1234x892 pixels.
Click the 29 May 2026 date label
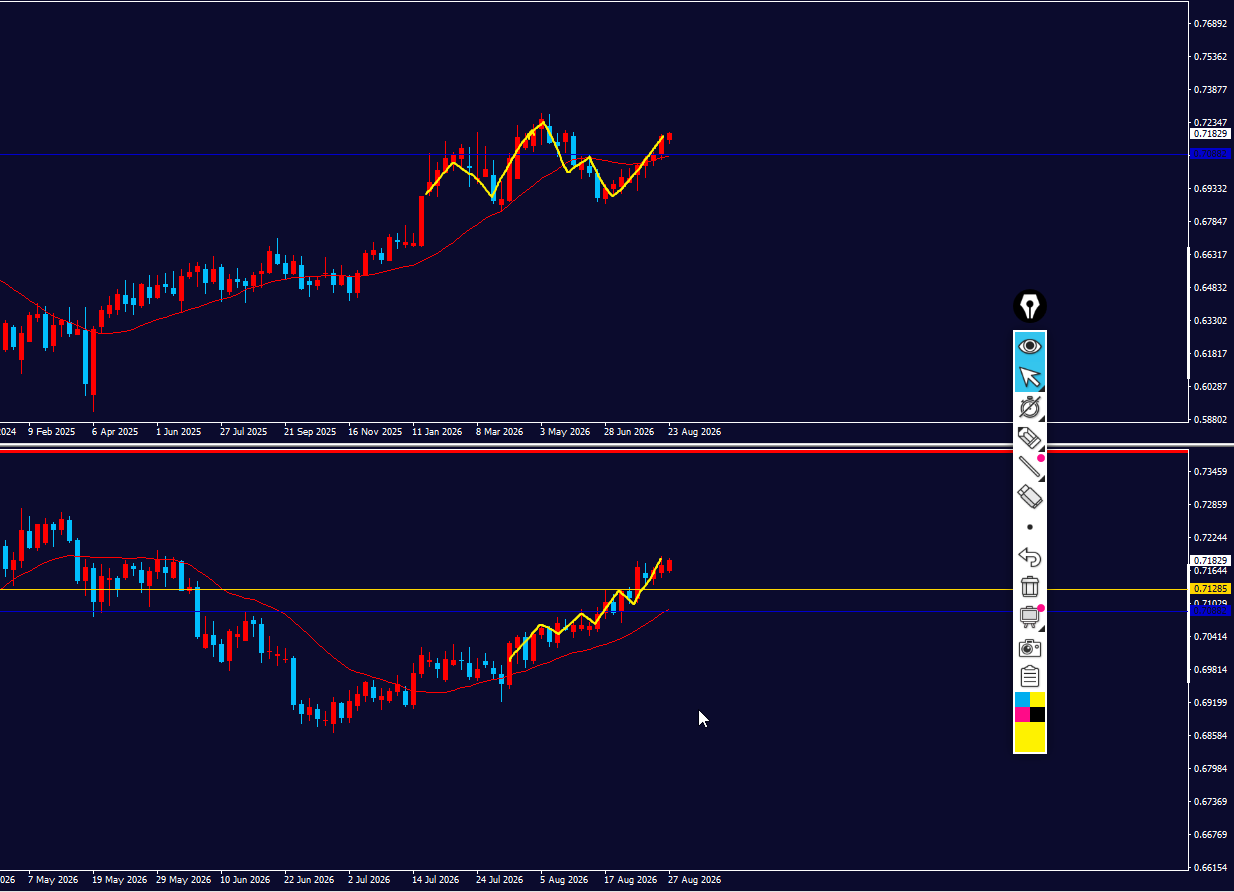183,880
